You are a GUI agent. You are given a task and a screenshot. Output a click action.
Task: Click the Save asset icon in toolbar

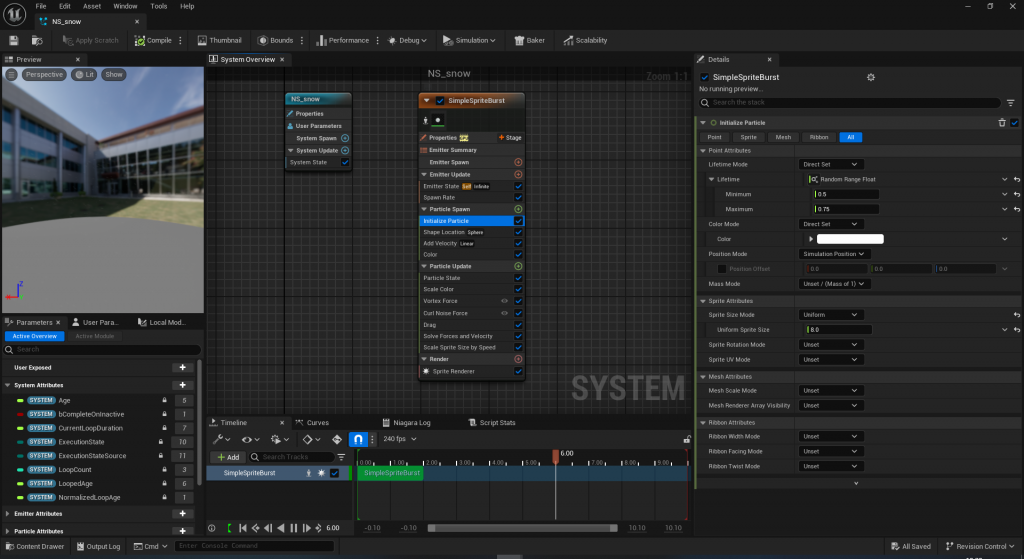(x=14, y=40)
